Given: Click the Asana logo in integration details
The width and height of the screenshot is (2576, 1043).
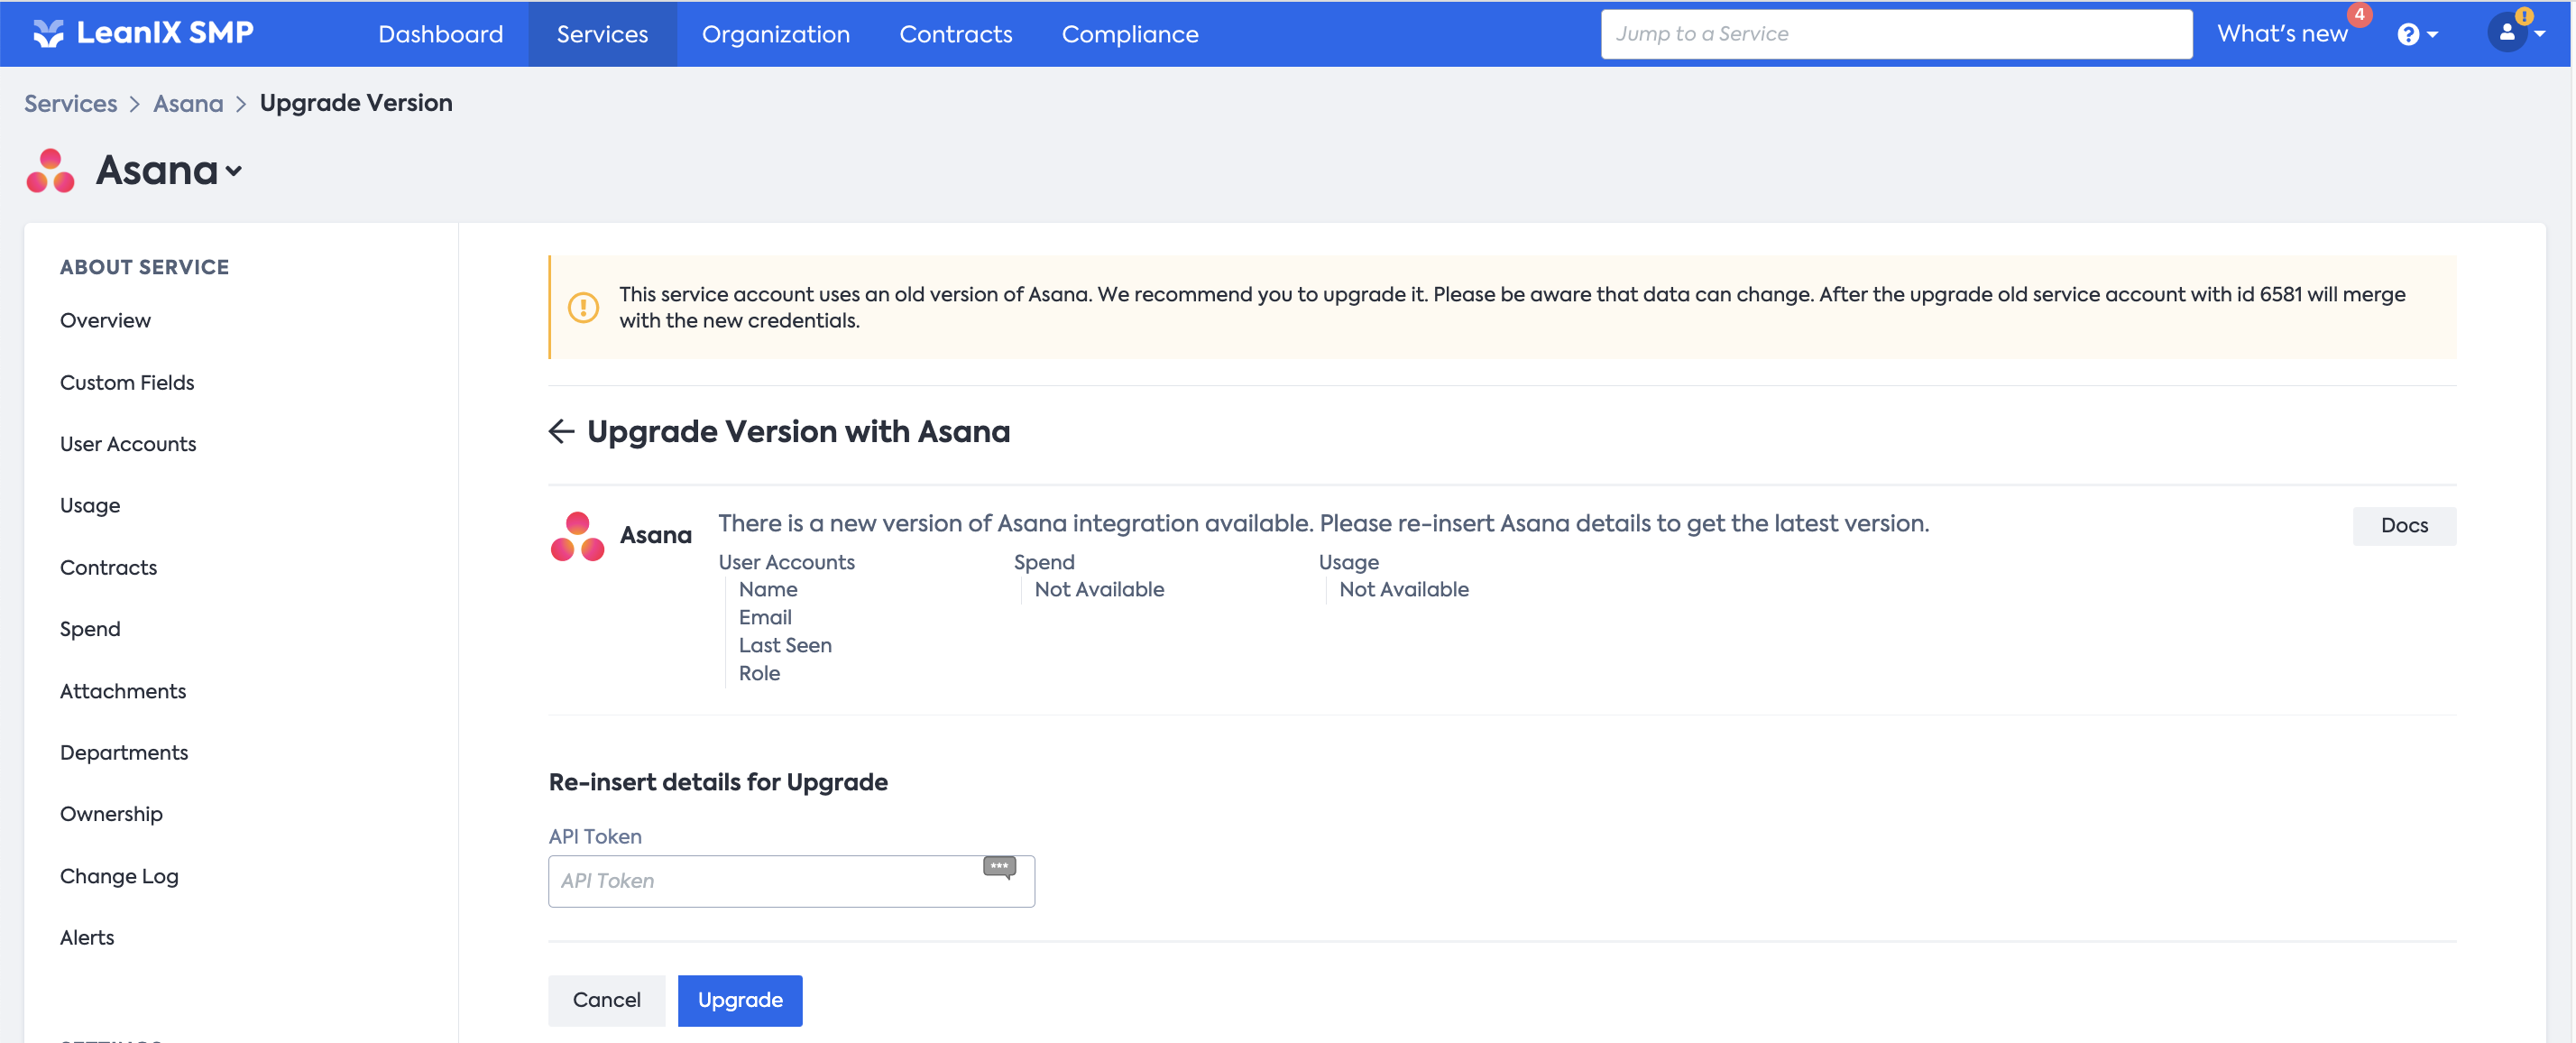Looking at the screenshot, I should tap(577, 536).
